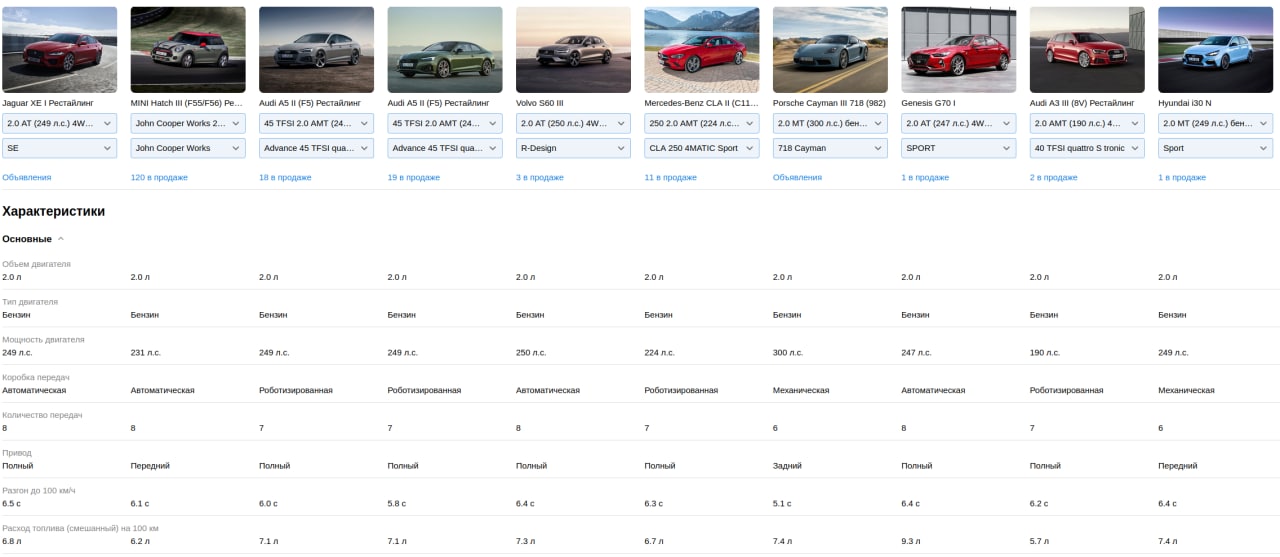Open the 3 в продаже link
This screenshot has width=1280, height=557.
tap(540, 177)
